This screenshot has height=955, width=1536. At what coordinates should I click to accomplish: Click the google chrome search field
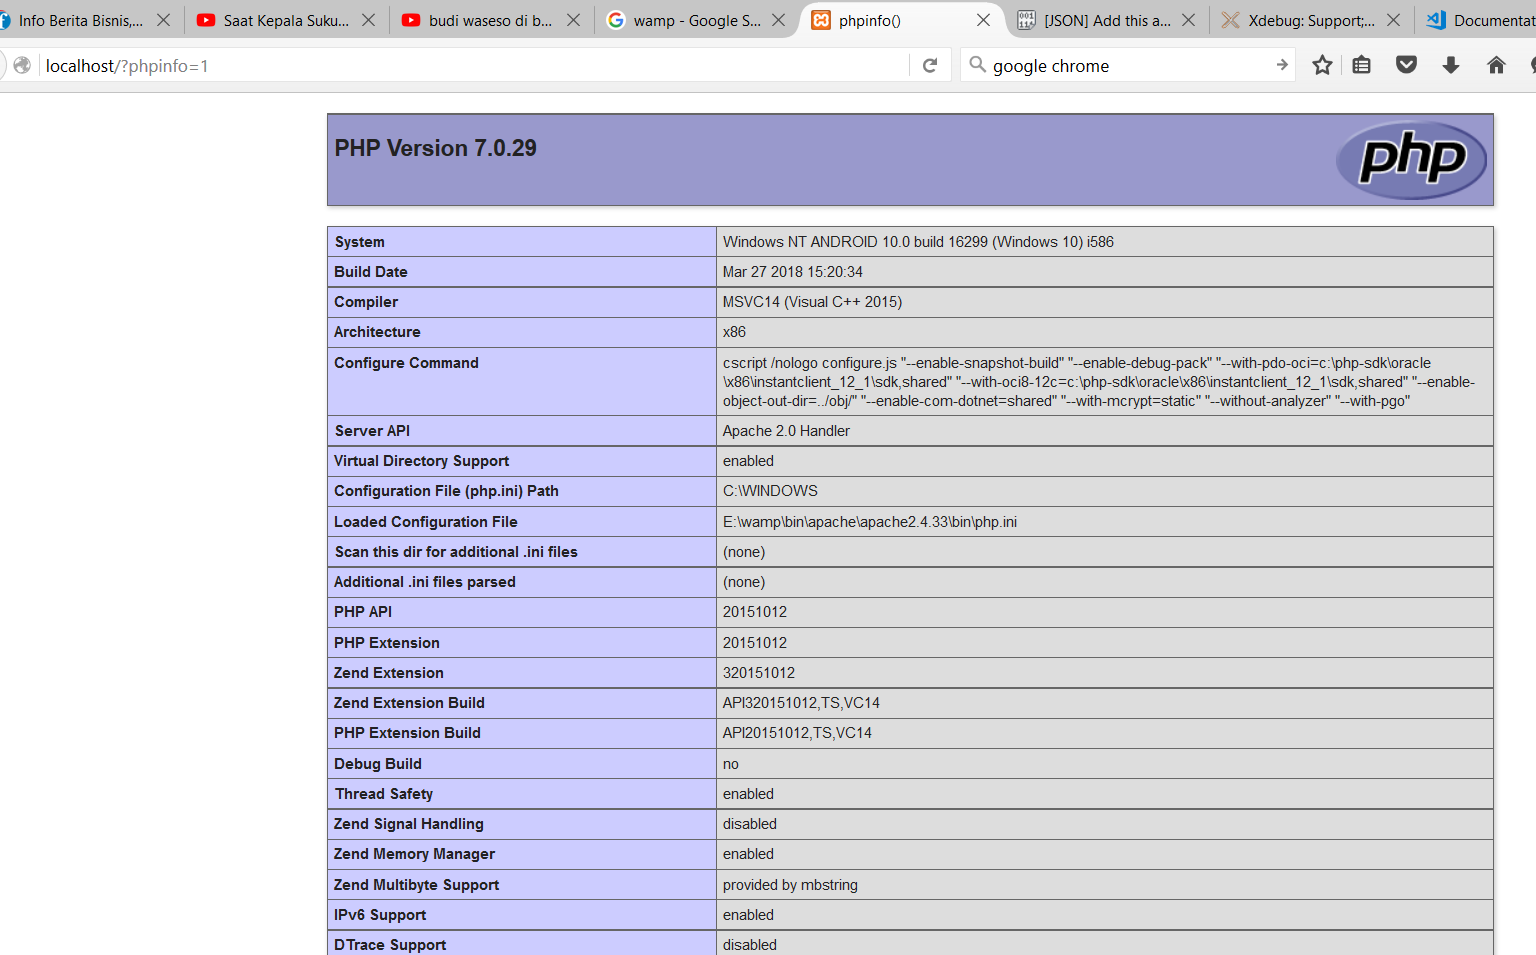click(1128, 65)
